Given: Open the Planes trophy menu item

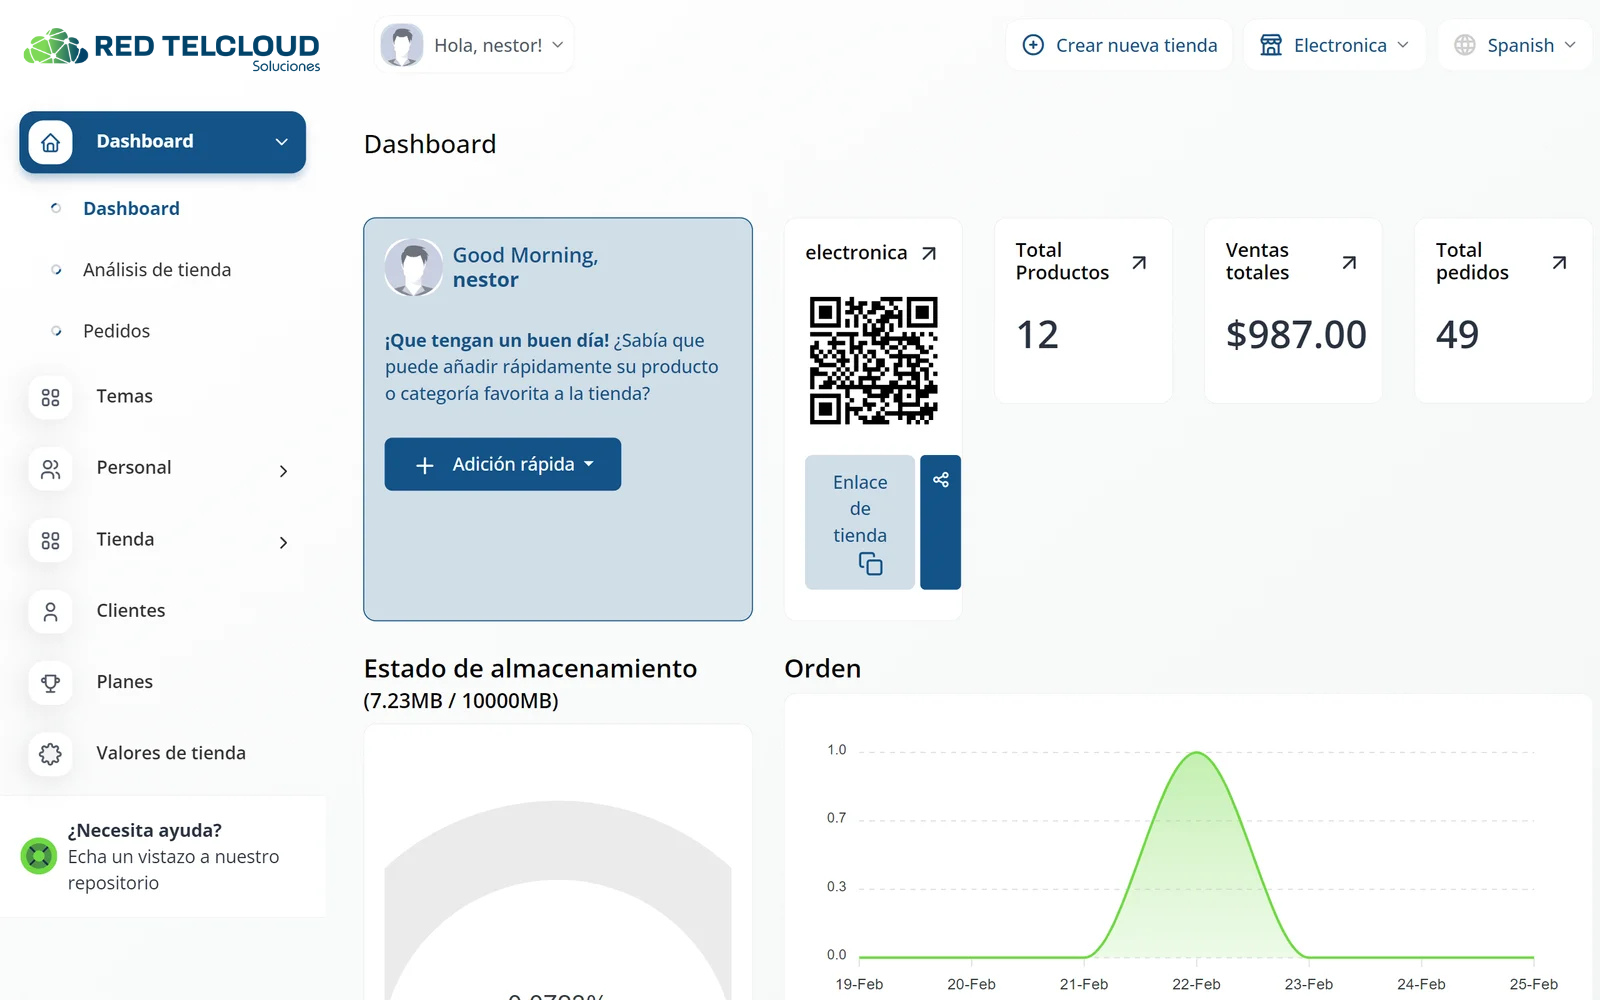Looking at the screenshot, I should point(124,682).
